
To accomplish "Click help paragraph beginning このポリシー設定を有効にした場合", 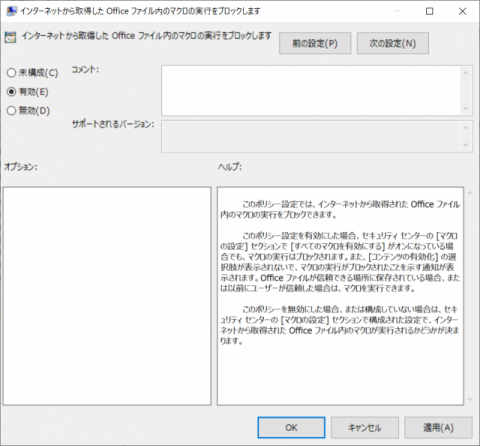I will (x=340, y=262).
